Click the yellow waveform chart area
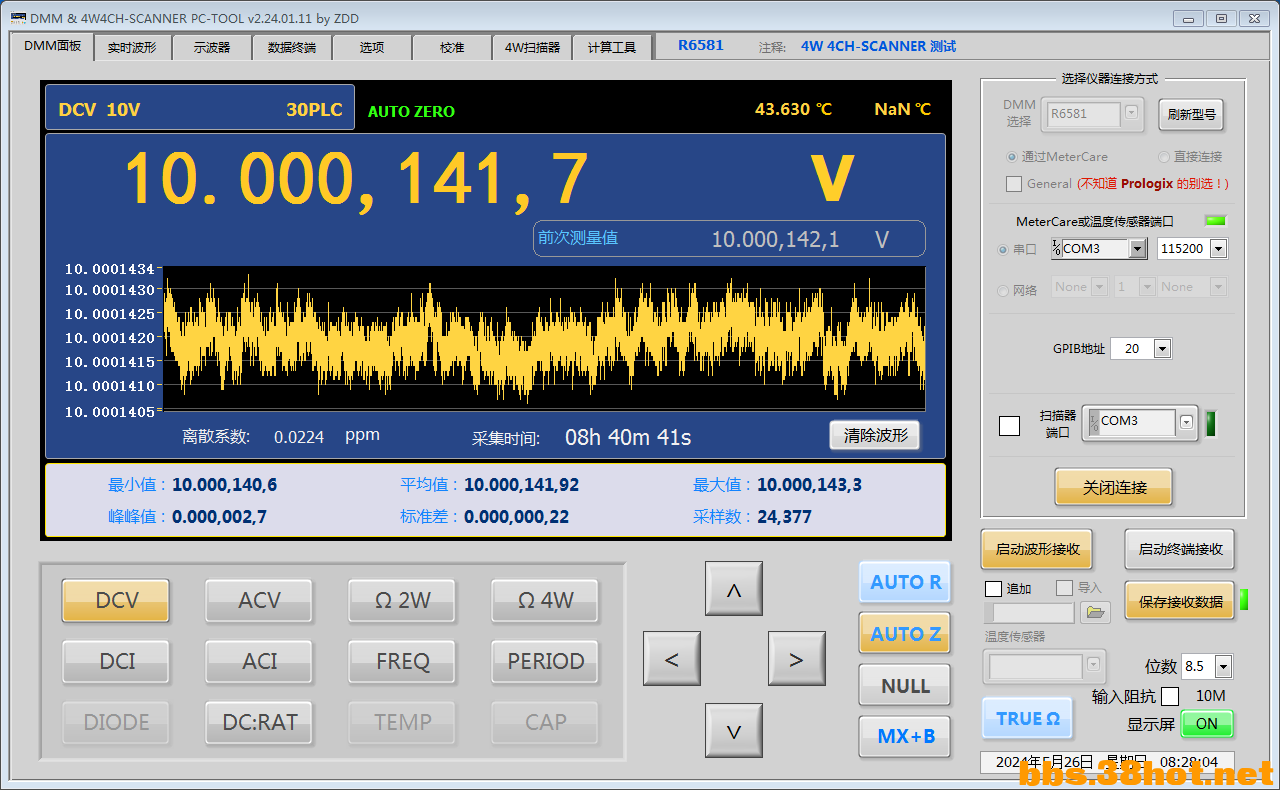1280x790 pixels. pyautogui.click(x=544, y=338)
